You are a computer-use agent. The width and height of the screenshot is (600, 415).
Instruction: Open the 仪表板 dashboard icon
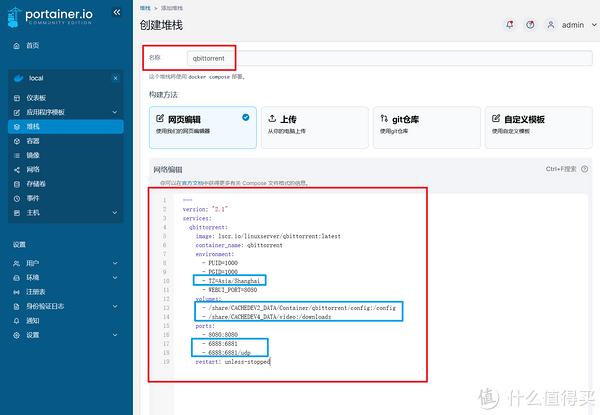click(x=17, y=98)
